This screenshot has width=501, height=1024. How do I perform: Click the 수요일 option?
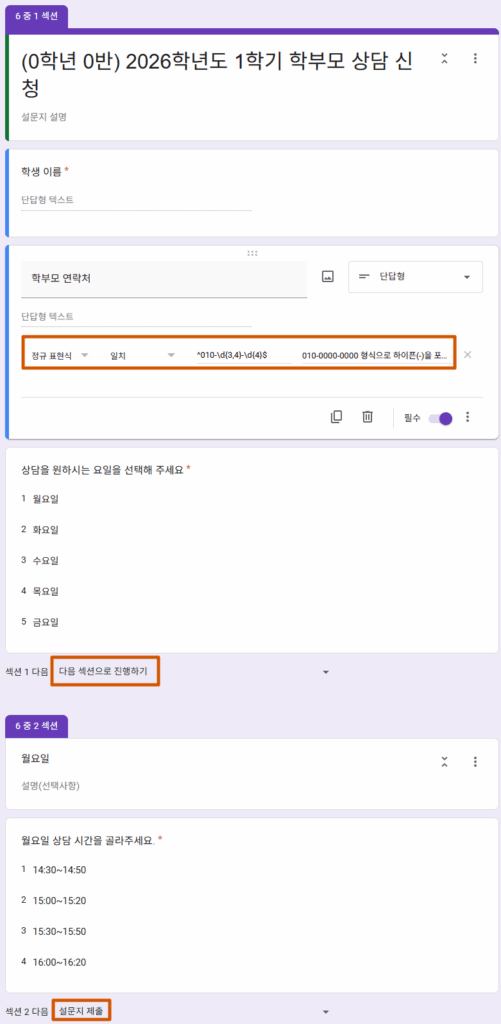46,560
